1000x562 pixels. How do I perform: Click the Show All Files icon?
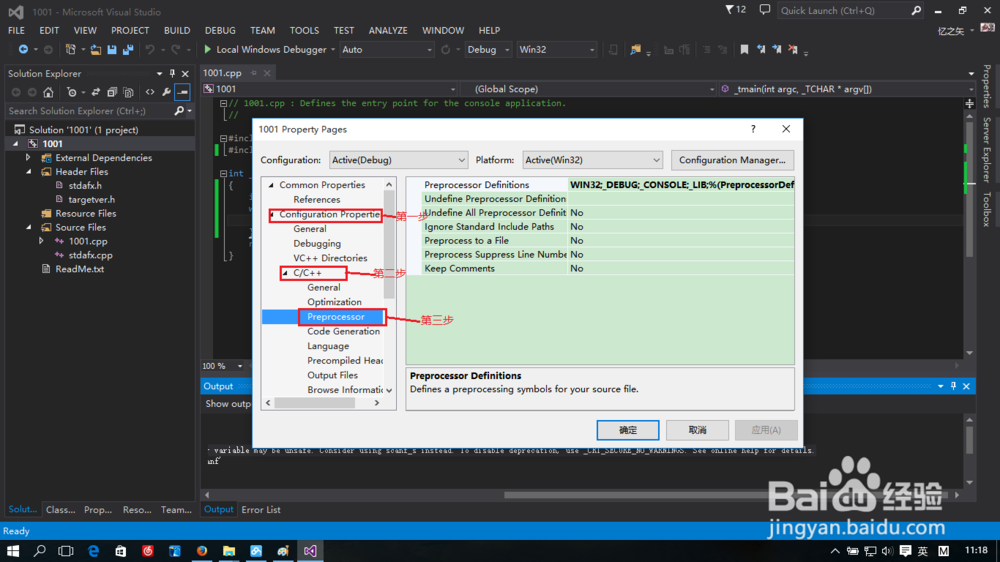pos(128,92)
